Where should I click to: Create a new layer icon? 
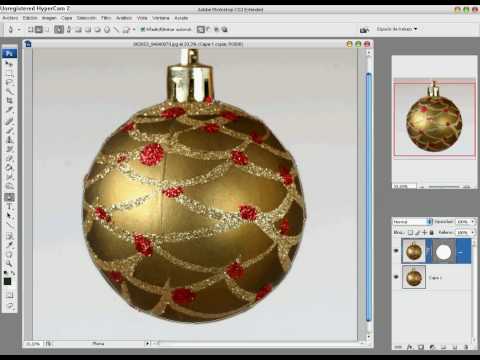[455, 347]
